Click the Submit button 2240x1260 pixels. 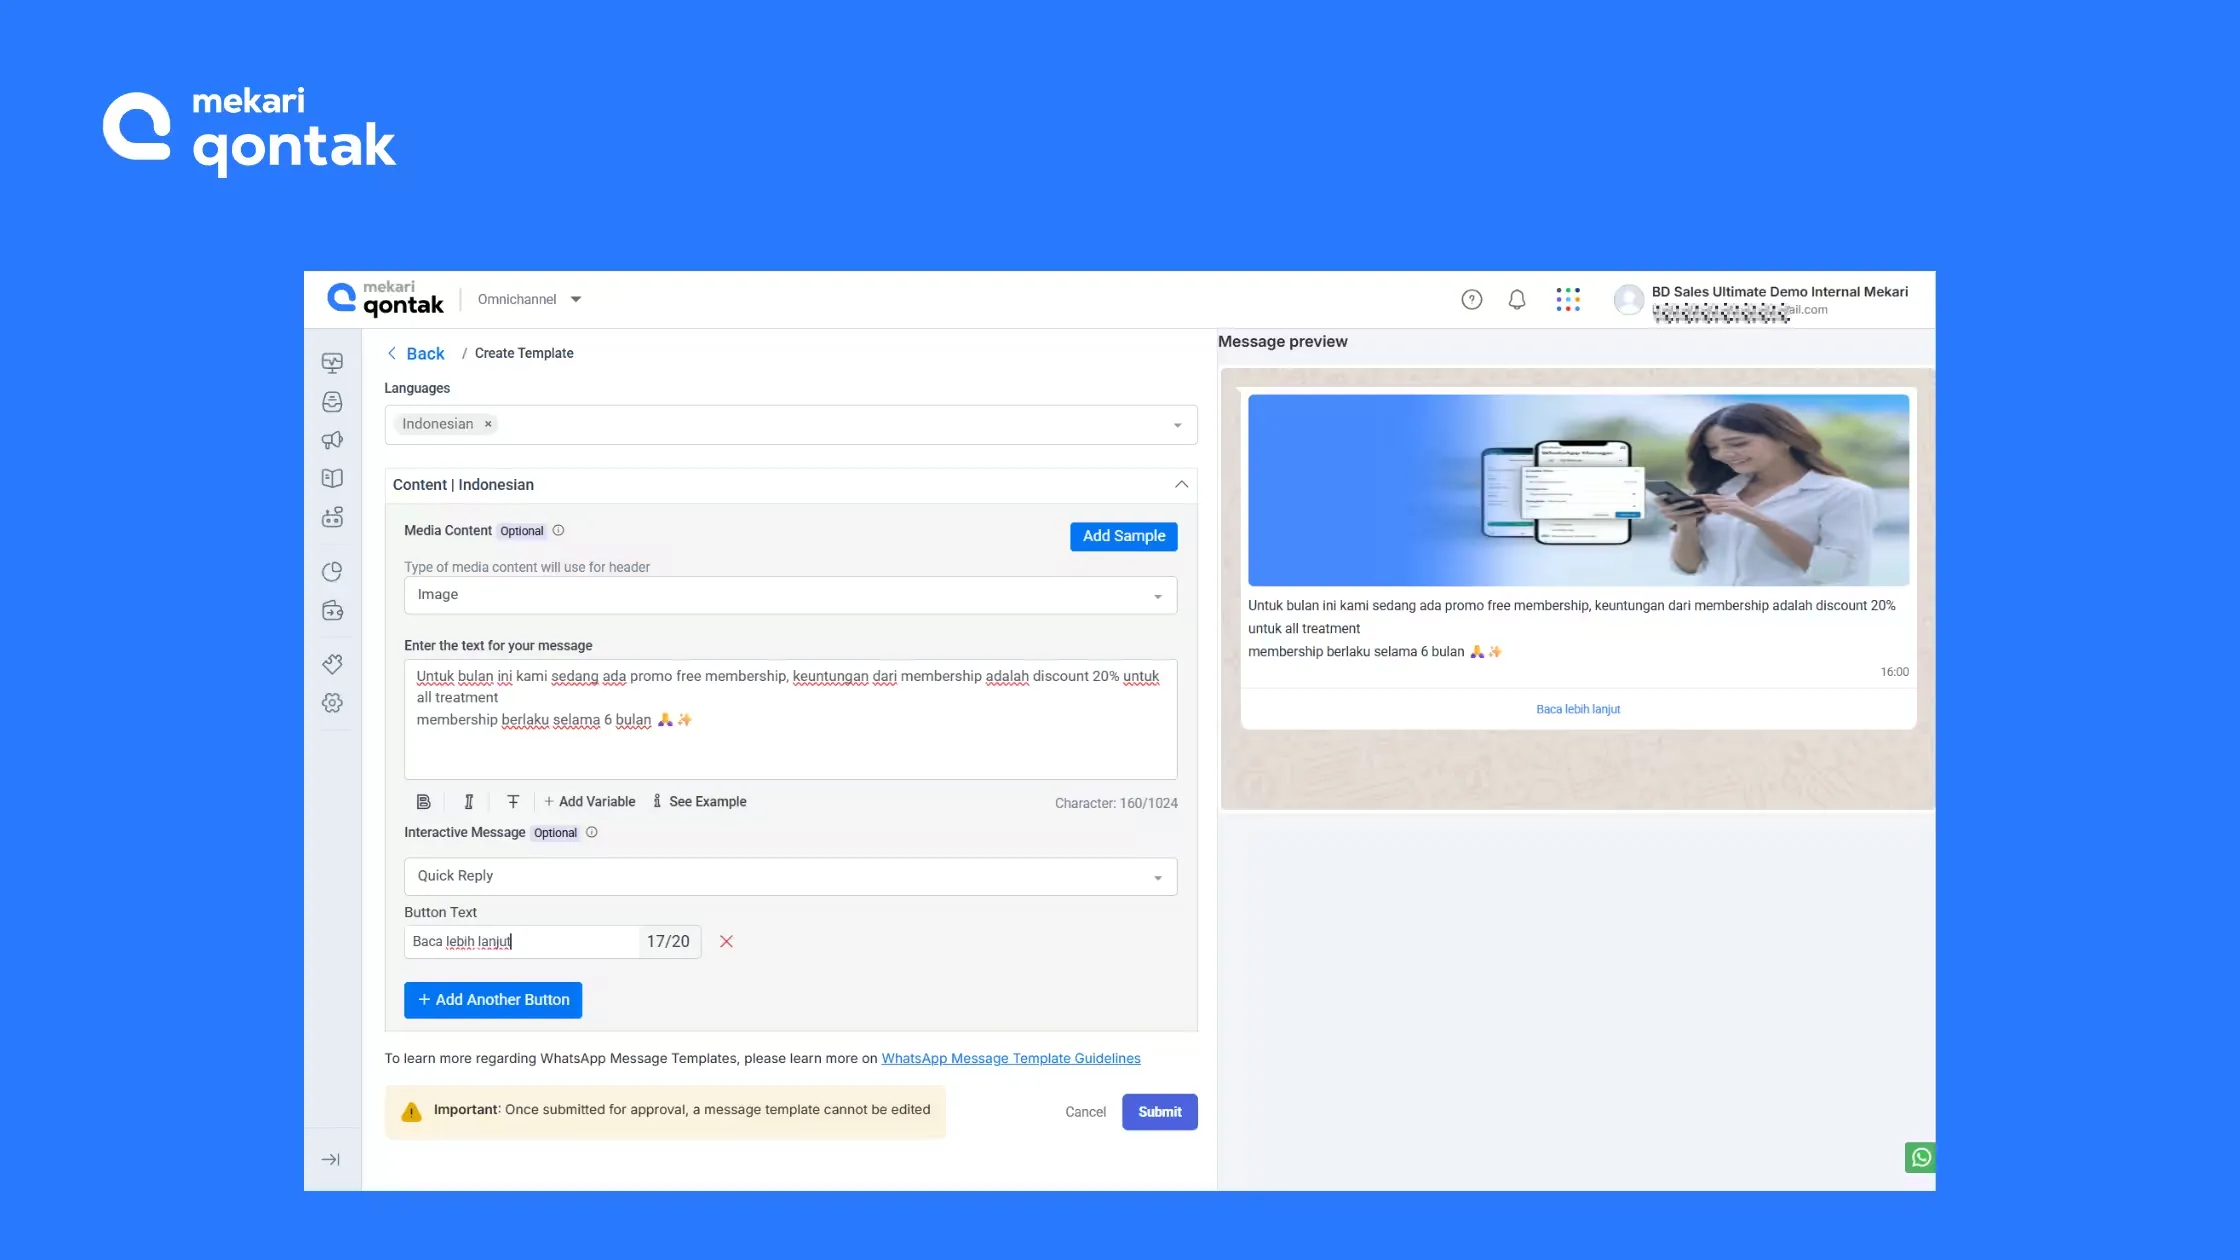1159,1112
